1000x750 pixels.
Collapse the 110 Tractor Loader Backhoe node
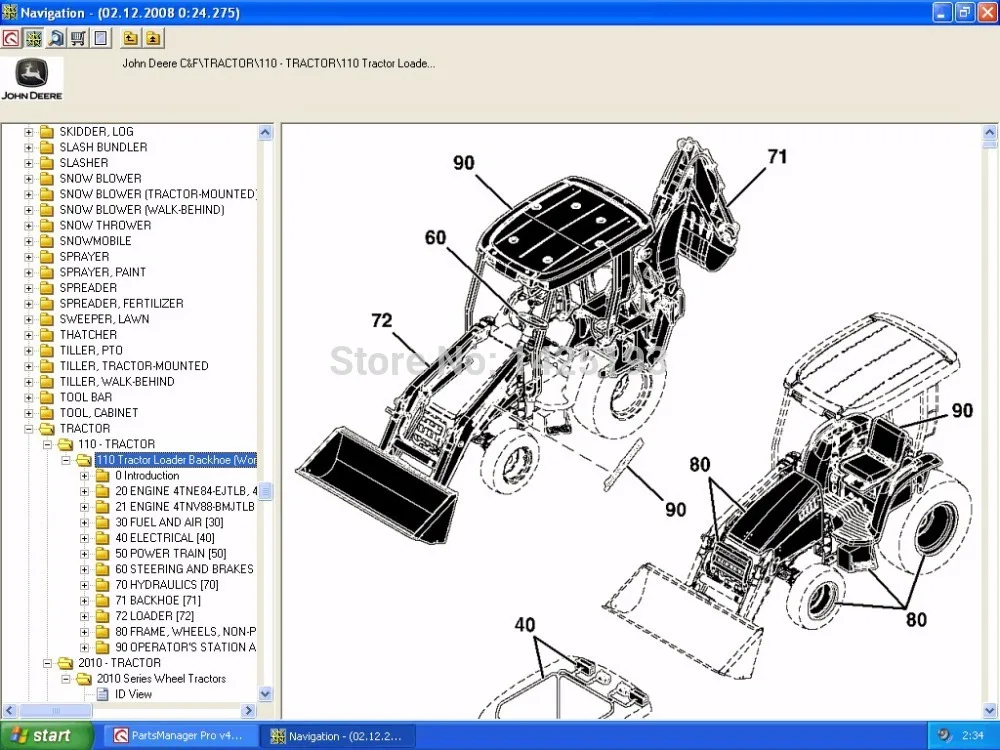click(x=66, y=460)
